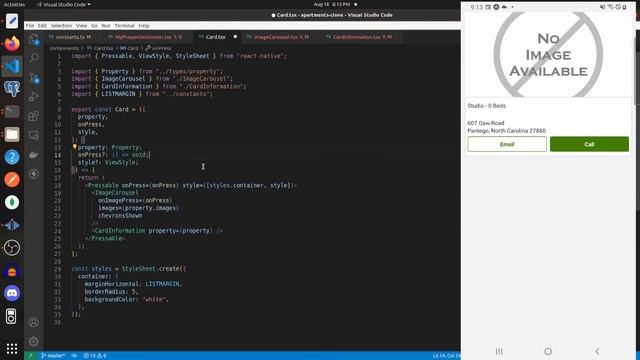Click the LISTMARGIN value on line 31
This screenshot has height=360, width=640.
[x=162, y=284]
